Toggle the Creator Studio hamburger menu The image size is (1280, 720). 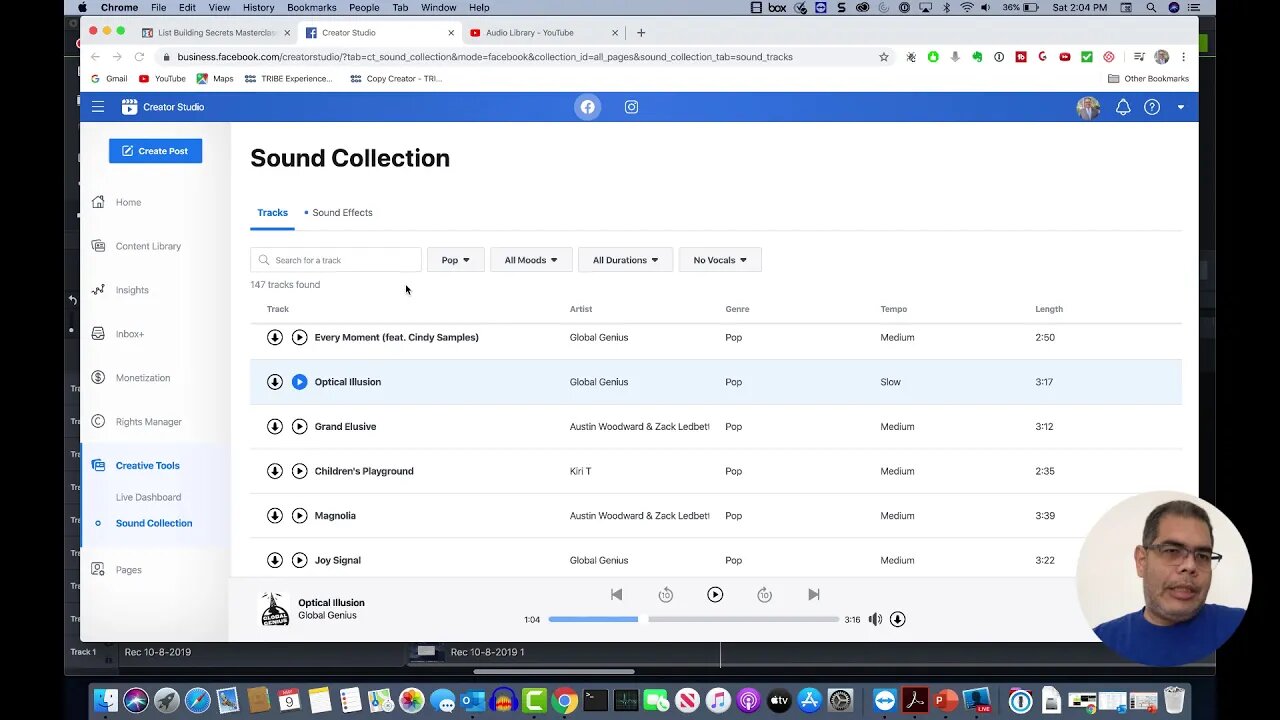[x=98, y=107]
